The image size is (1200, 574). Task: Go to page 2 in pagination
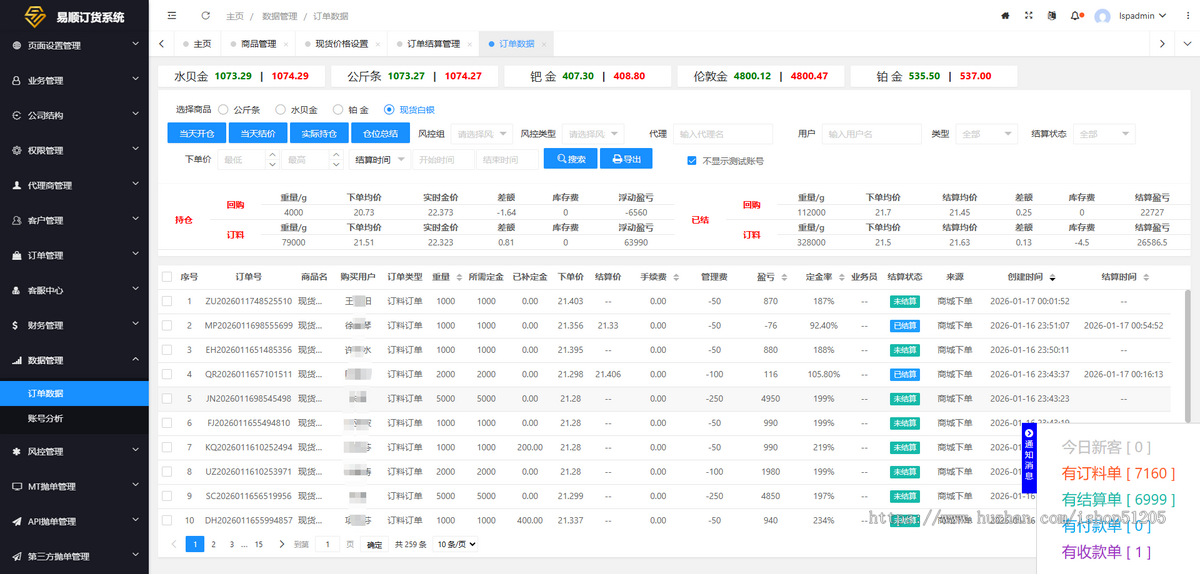213,544
